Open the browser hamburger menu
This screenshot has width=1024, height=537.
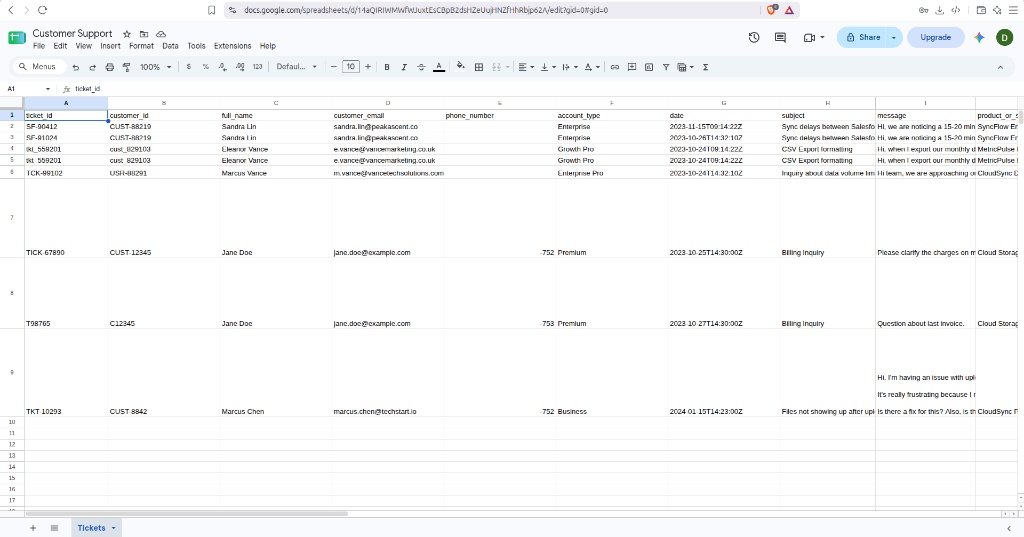[x=1013, y=10]
